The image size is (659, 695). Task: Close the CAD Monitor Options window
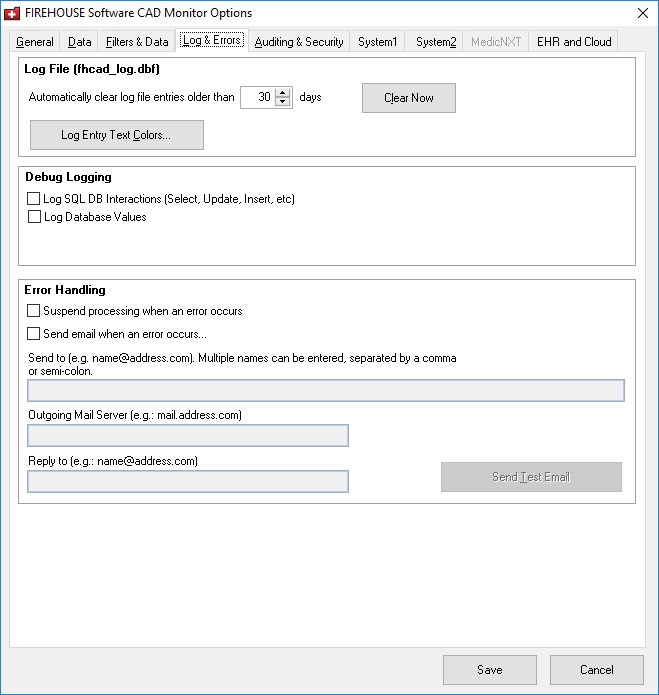click(x=643, y=13)
